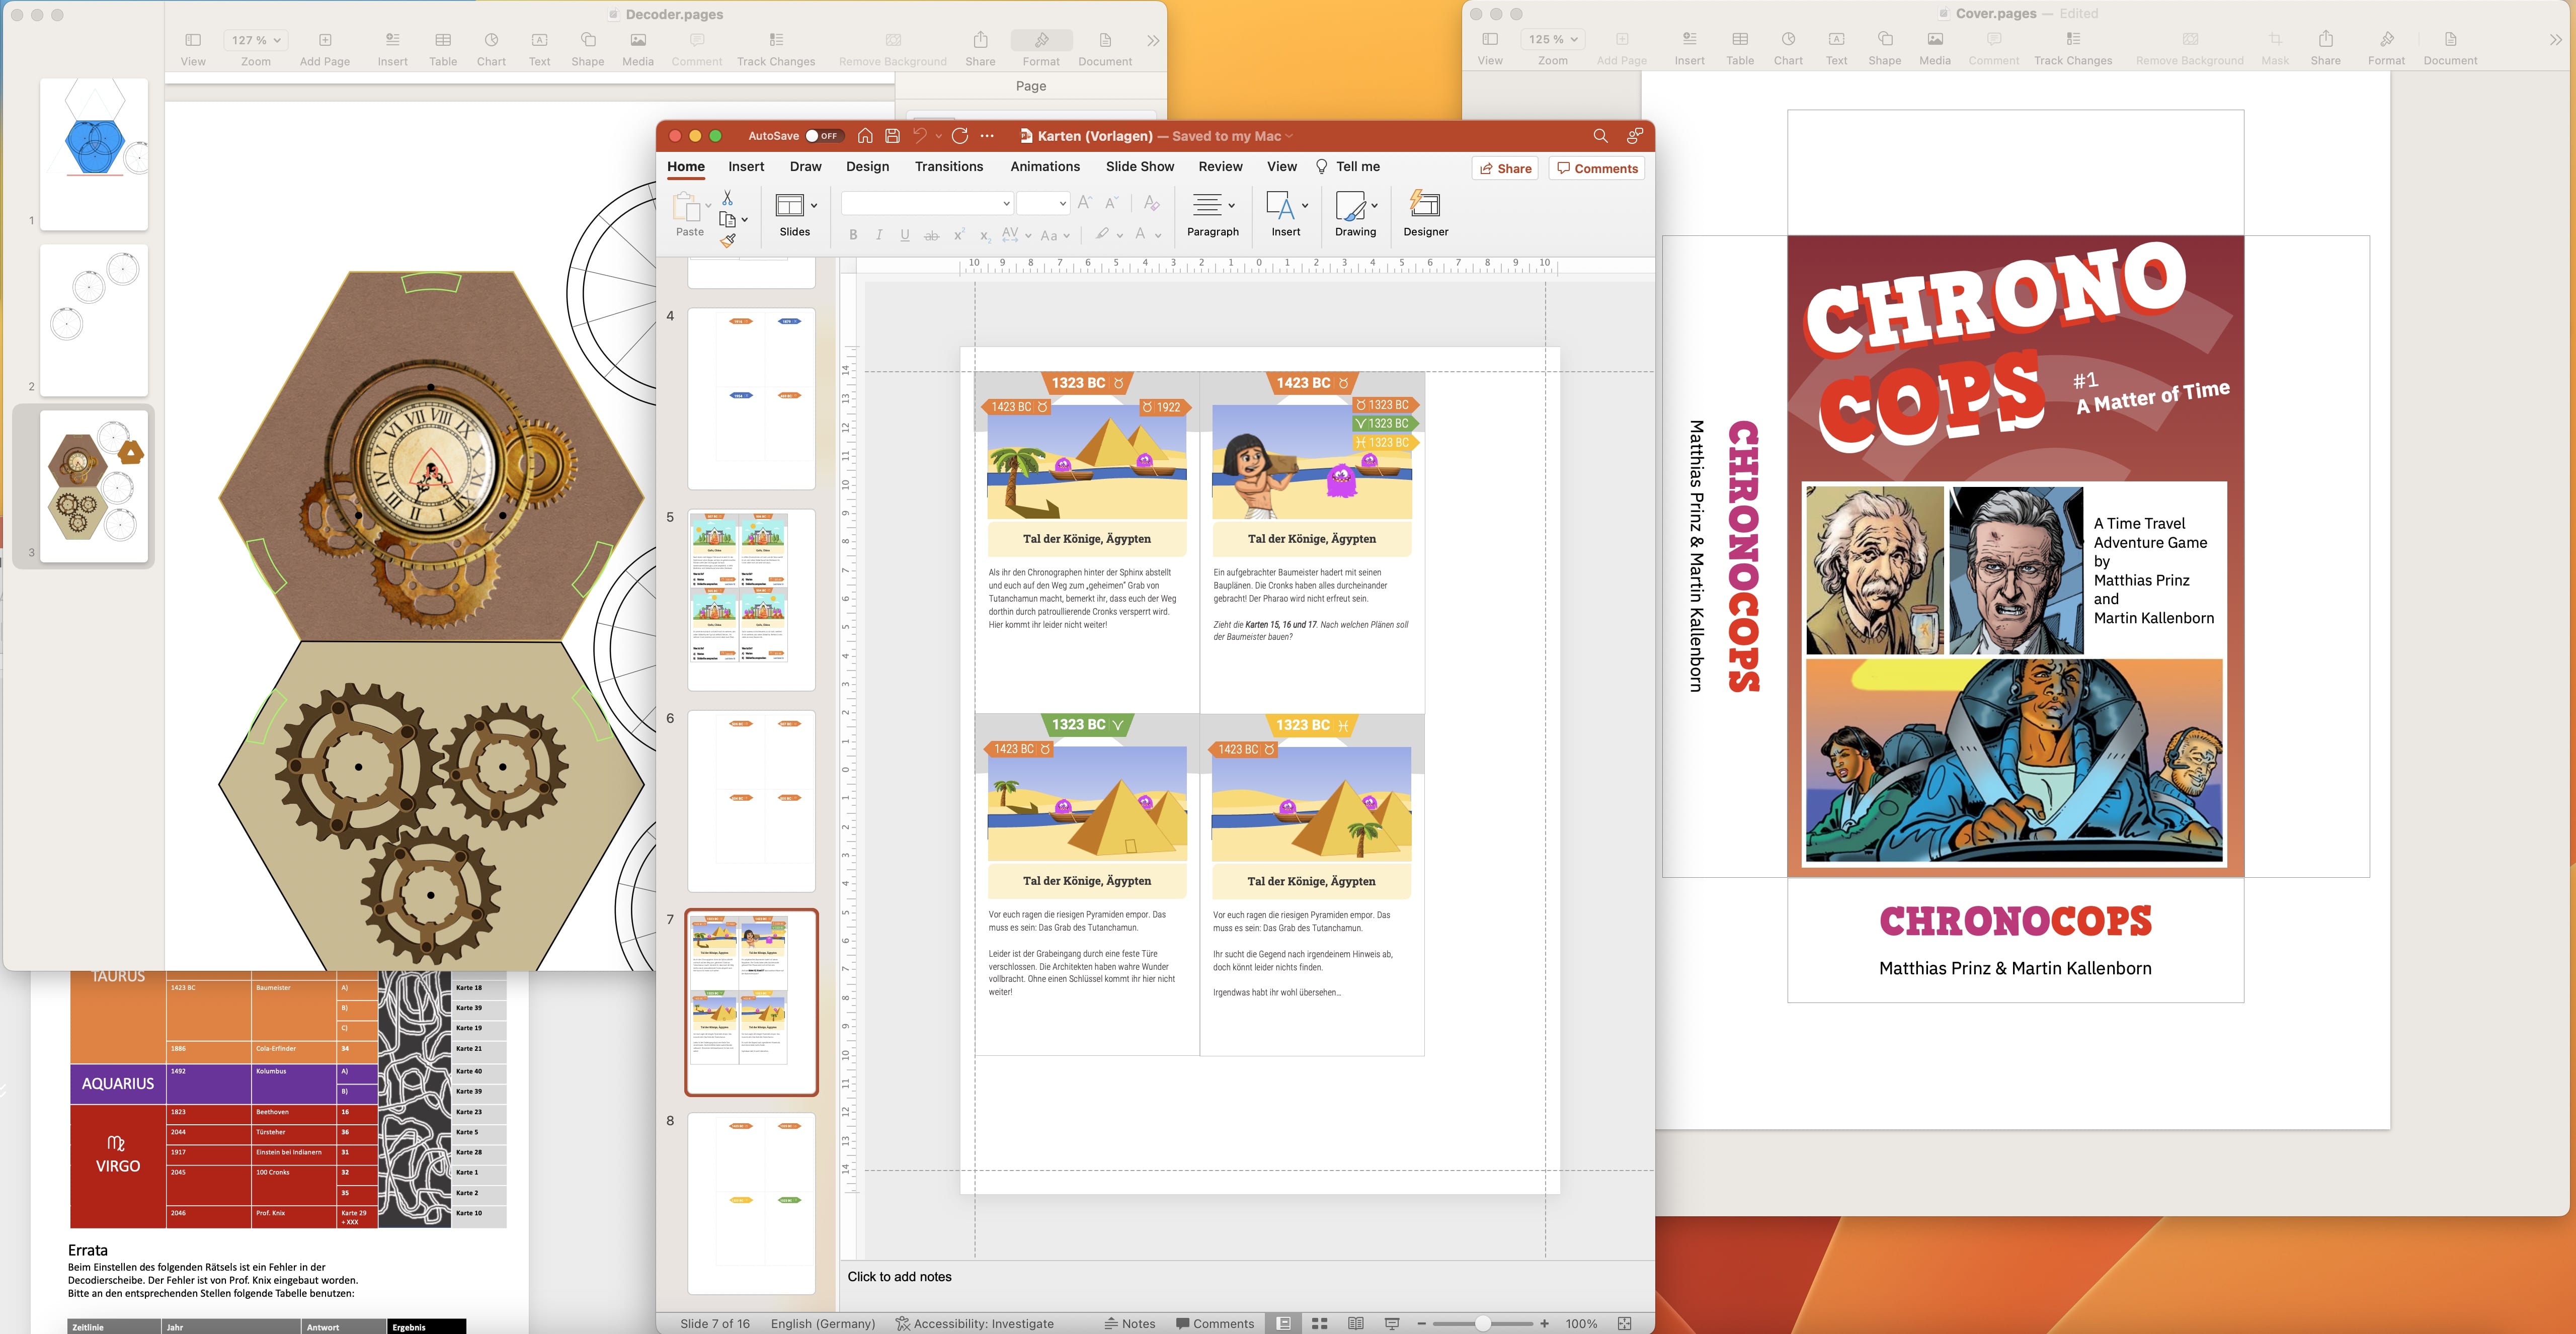Click Accessibility: Investigate in status bar
Screen dimensions: 2576x1334
975,1323
